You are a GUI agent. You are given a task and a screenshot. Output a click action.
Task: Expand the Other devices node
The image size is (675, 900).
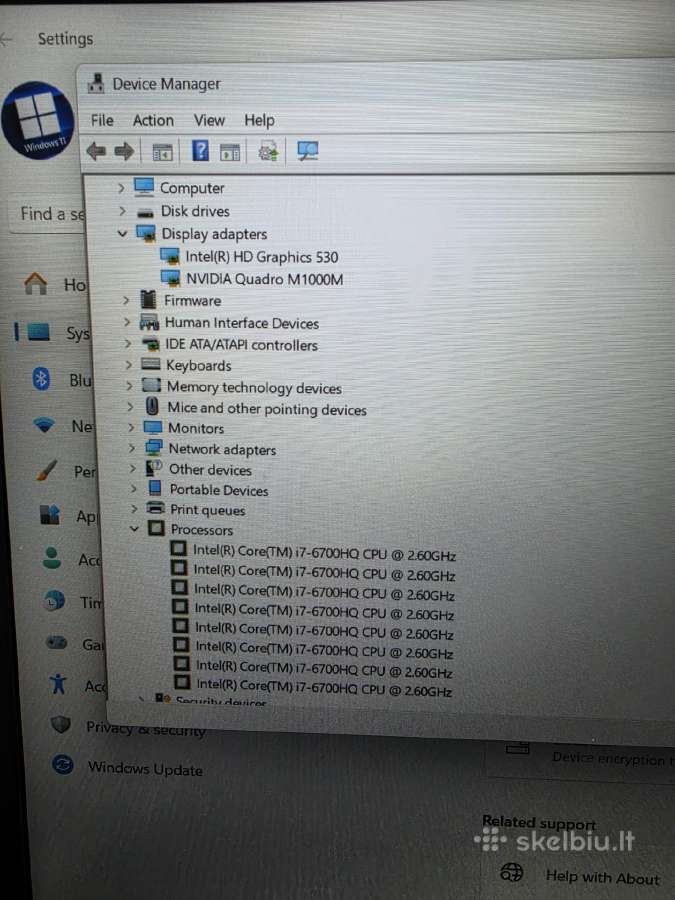pyautogui.click(x=133, y=468)
